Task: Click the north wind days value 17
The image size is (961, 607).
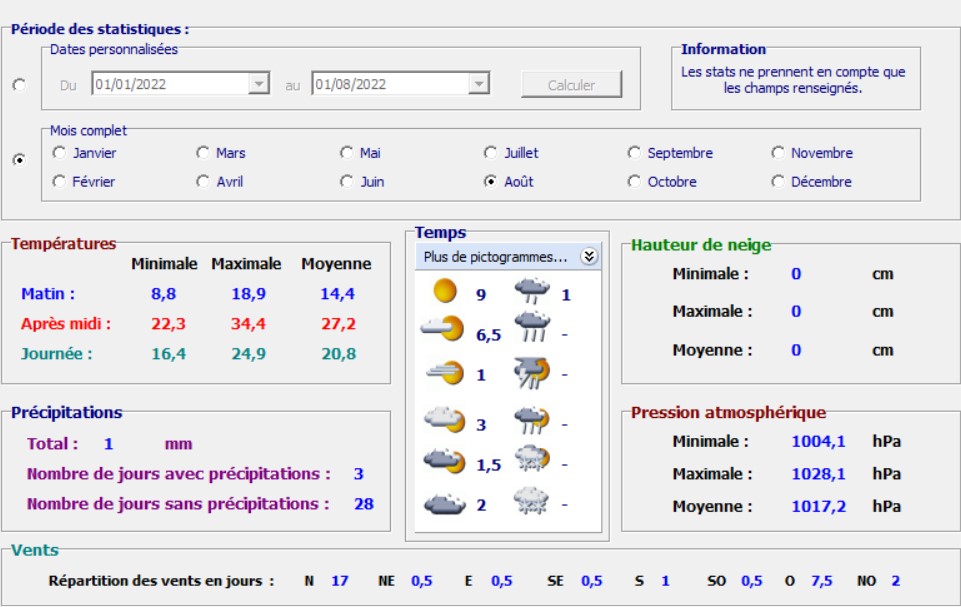Action: click(340, 581)
